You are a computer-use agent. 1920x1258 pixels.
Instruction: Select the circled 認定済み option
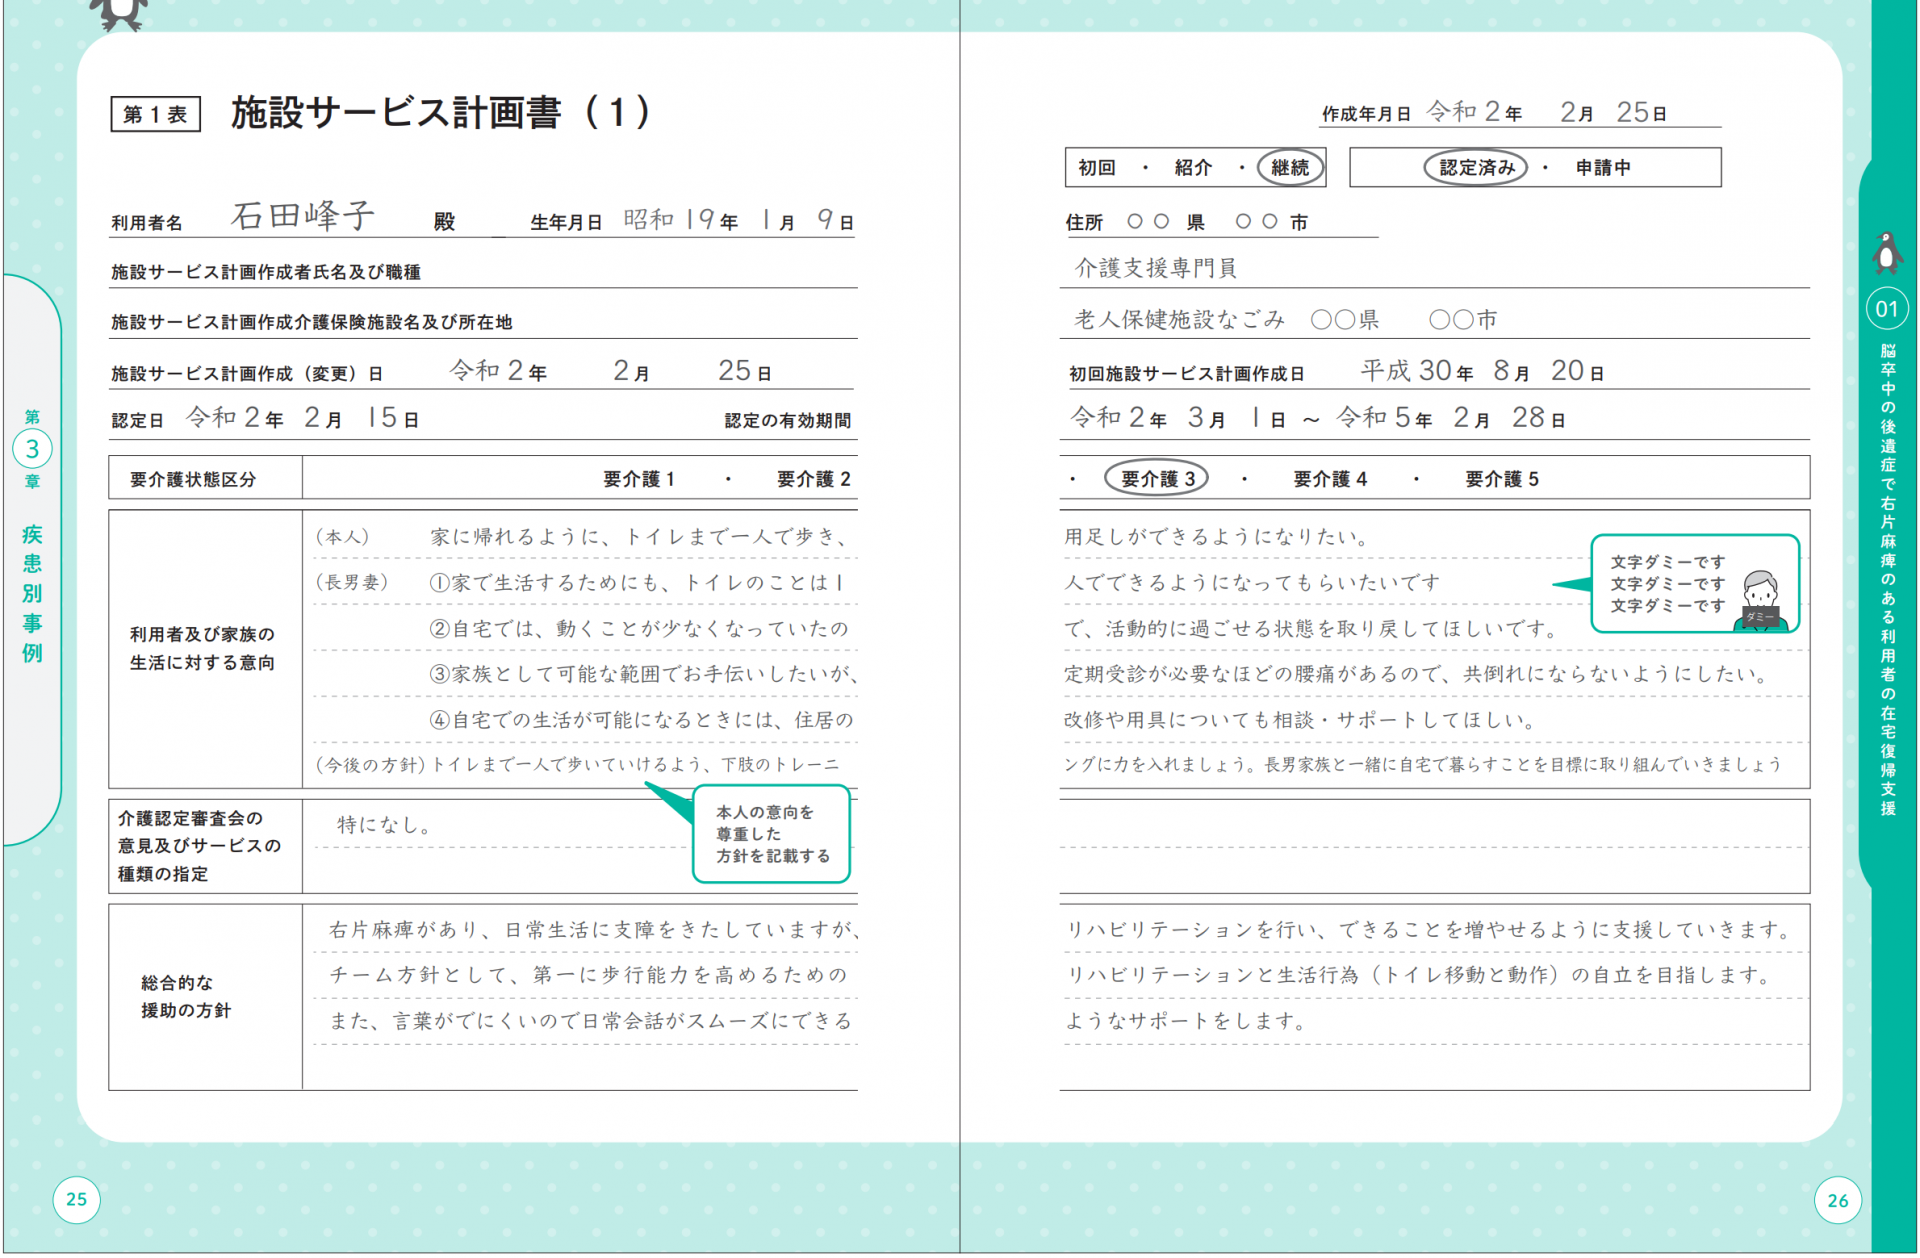1476,168
